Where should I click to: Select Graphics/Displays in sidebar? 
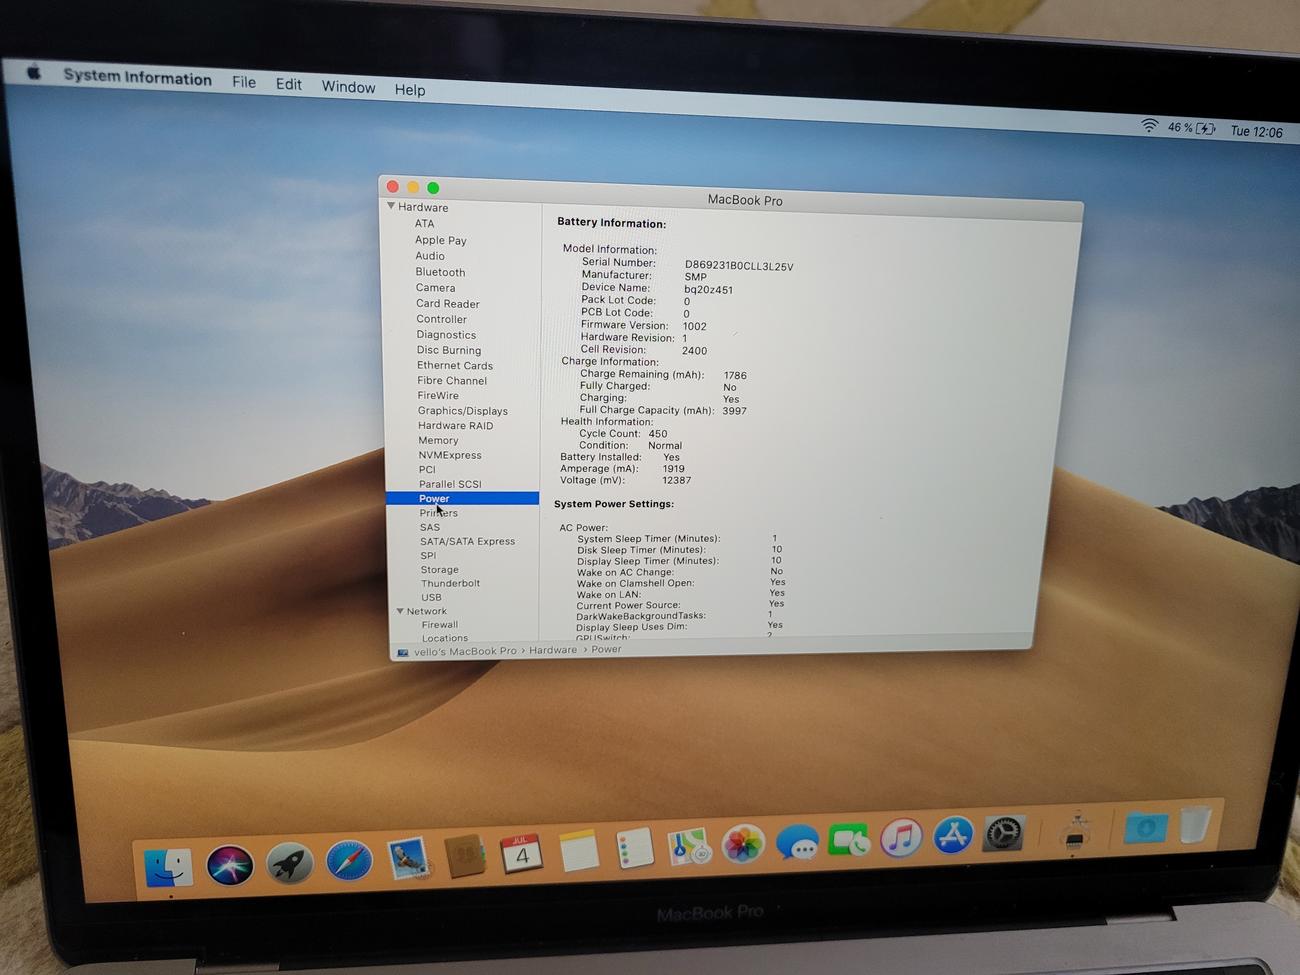point(462,410)
